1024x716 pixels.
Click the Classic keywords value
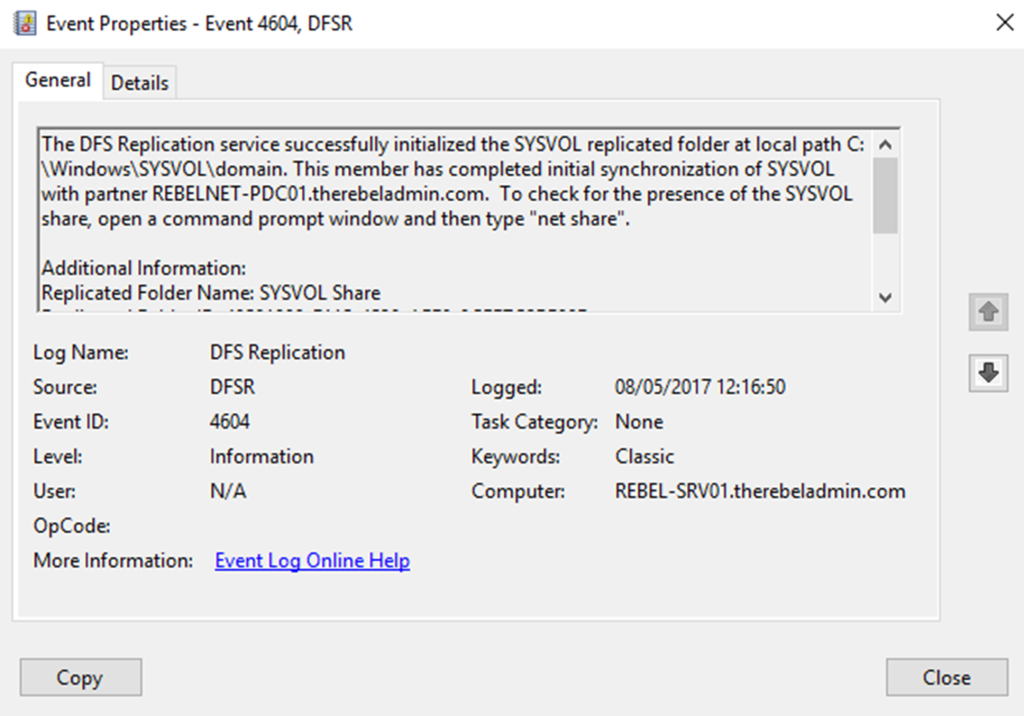[644, 456]
